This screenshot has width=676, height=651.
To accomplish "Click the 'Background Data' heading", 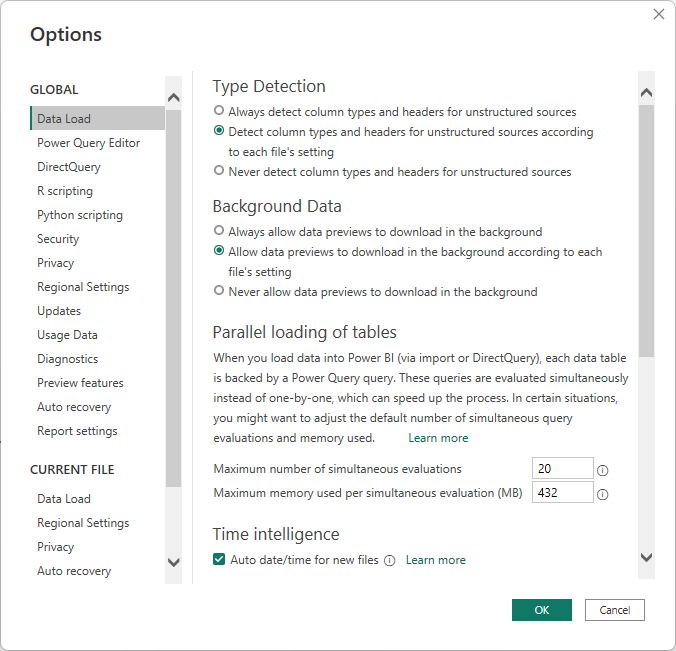I will coord(277,207).
